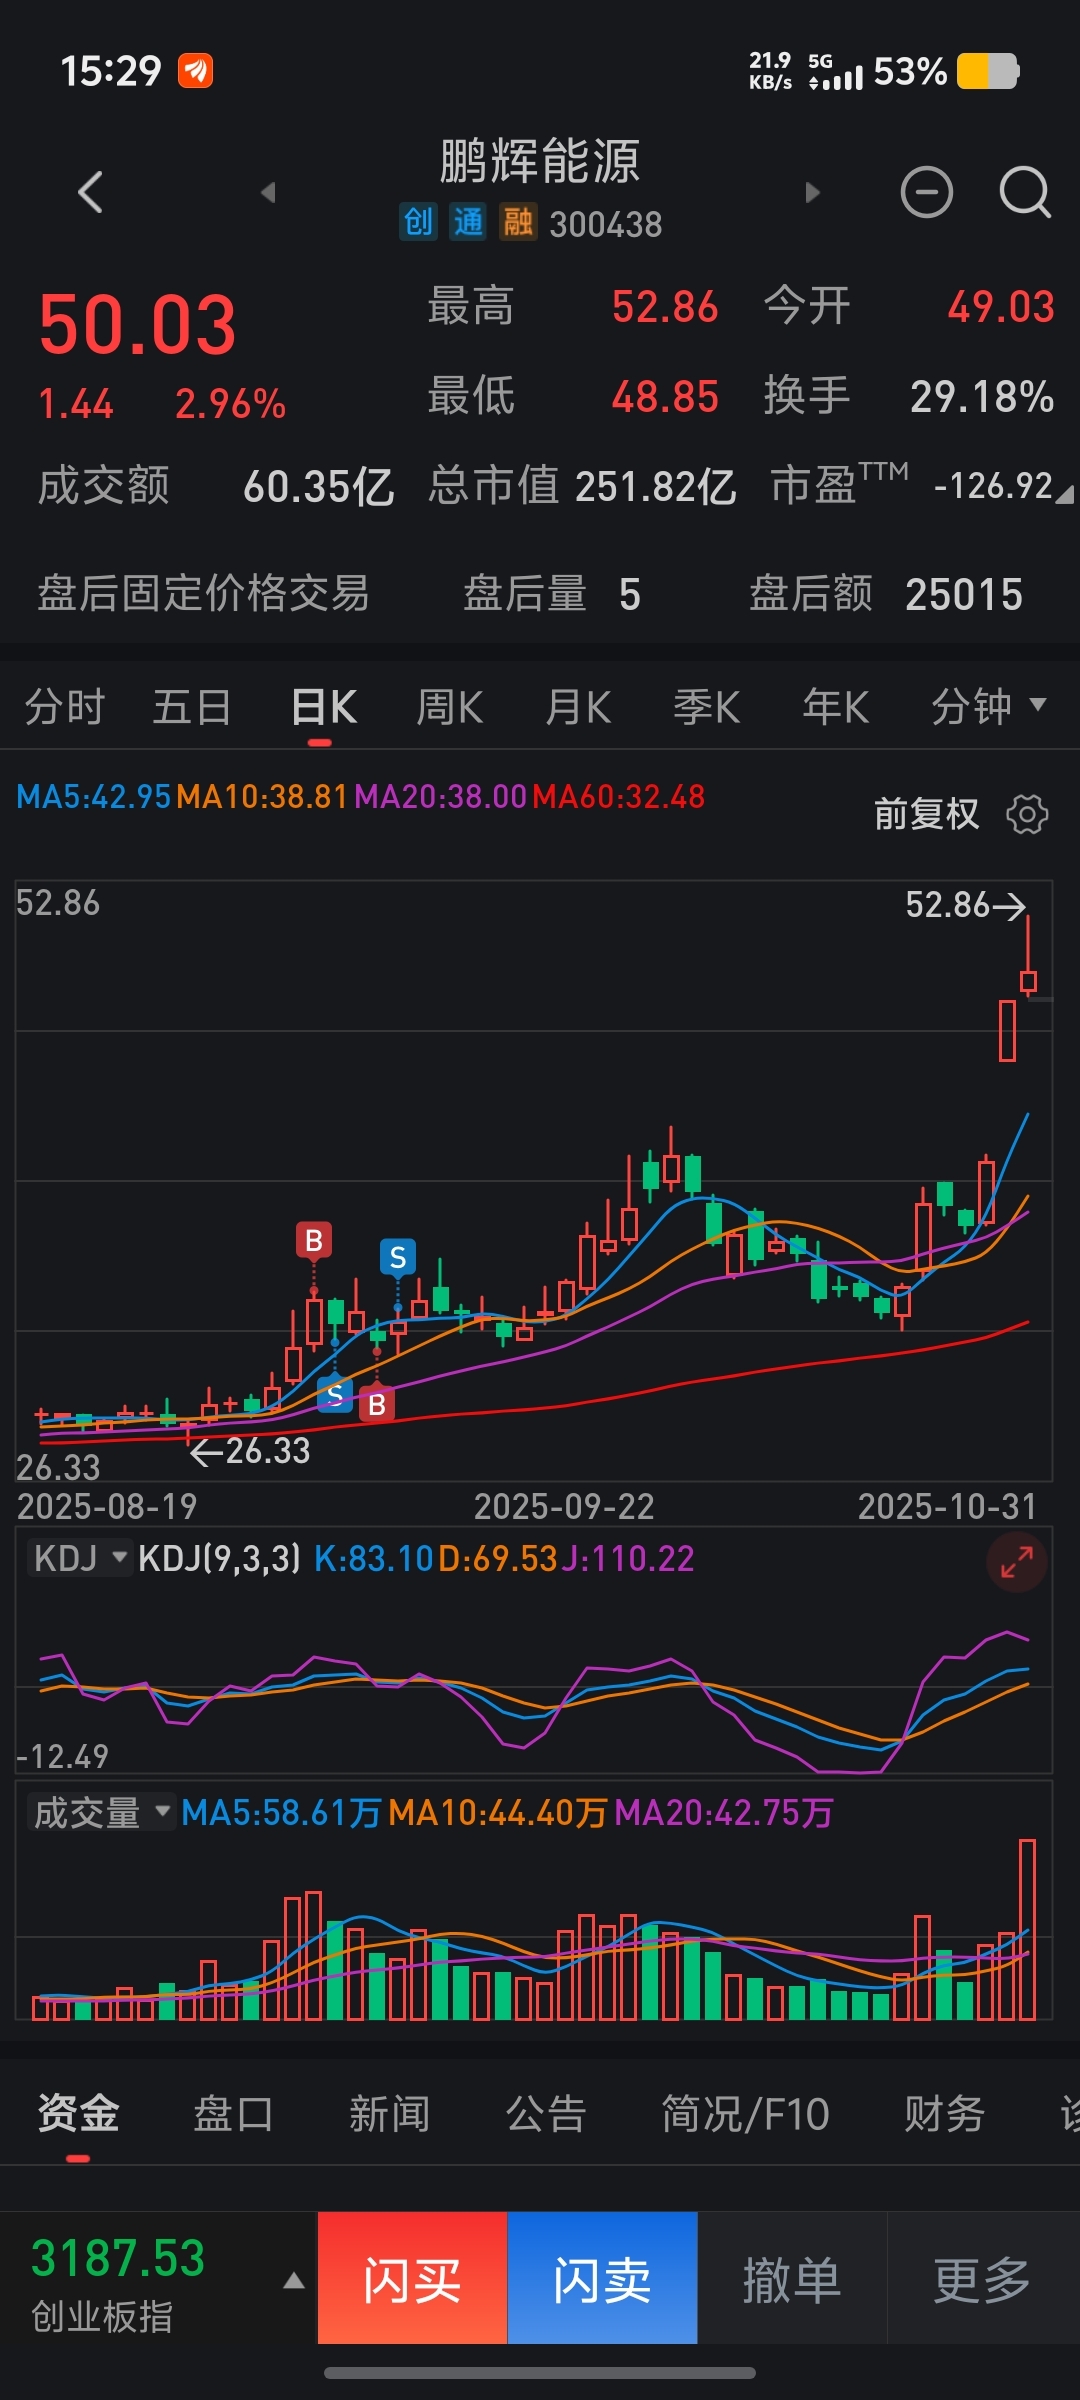Open the 公告 announcements tab
This screenshot has height=2400, width=1080.
545,2113
